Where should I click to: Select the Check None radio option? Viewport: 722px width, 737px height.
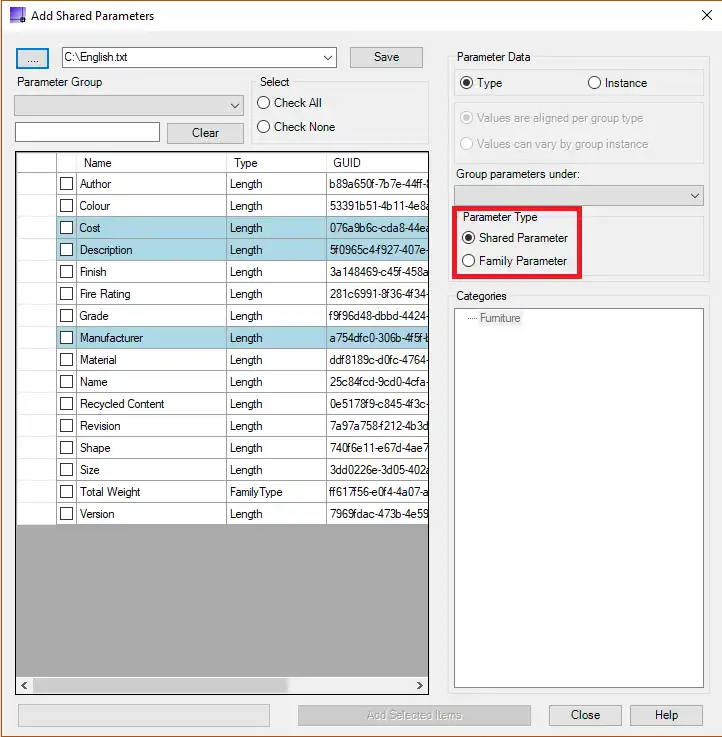tap(264, 127)
